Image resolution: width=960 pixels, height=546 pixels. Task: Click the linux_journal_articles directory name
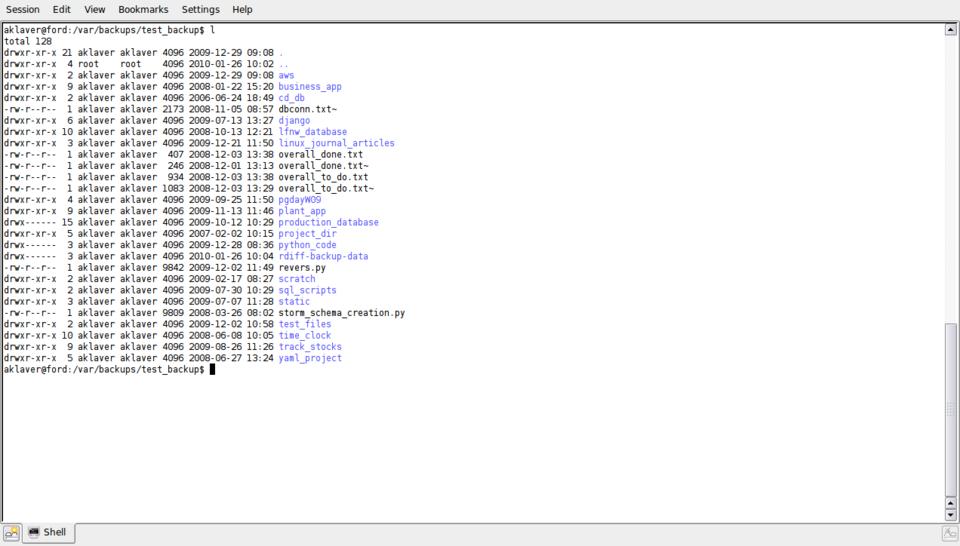336,143
